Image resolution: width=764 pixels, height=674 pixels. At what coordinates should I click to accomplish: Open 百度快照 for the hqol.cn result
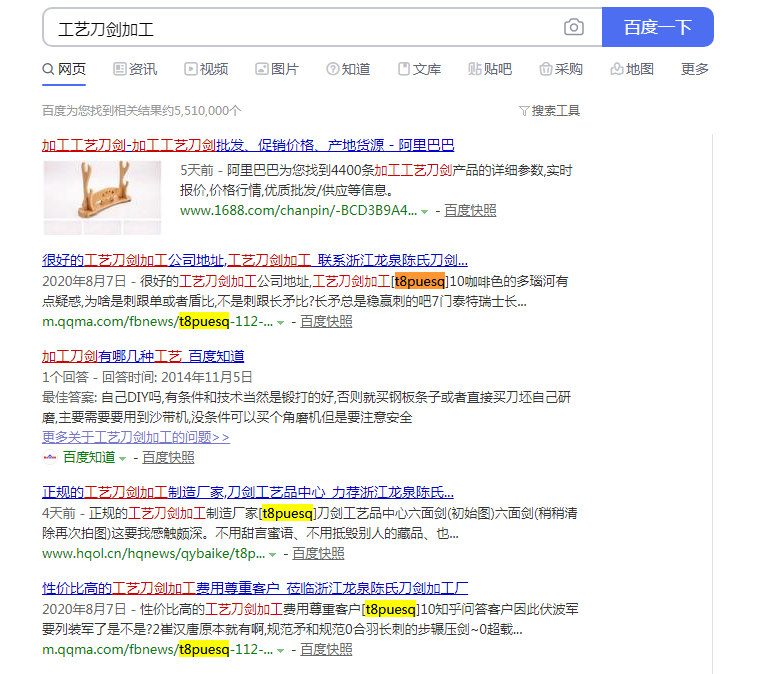click(x=318, y=554)
